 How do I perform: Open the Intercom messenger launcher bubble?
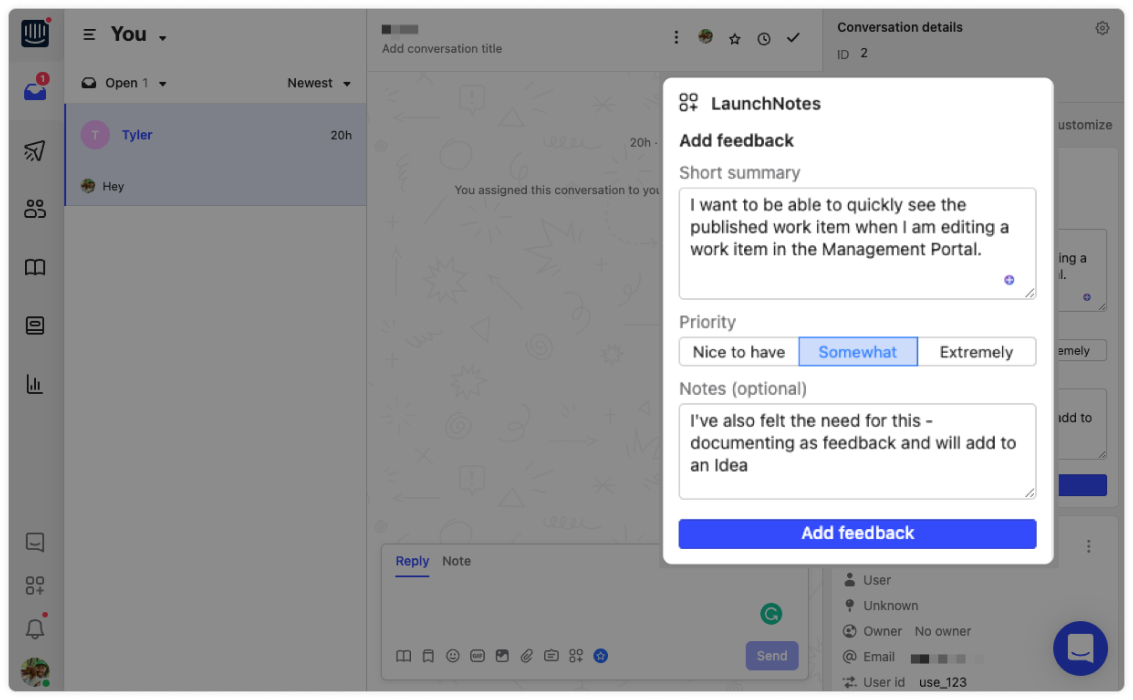click(1080, 648)
